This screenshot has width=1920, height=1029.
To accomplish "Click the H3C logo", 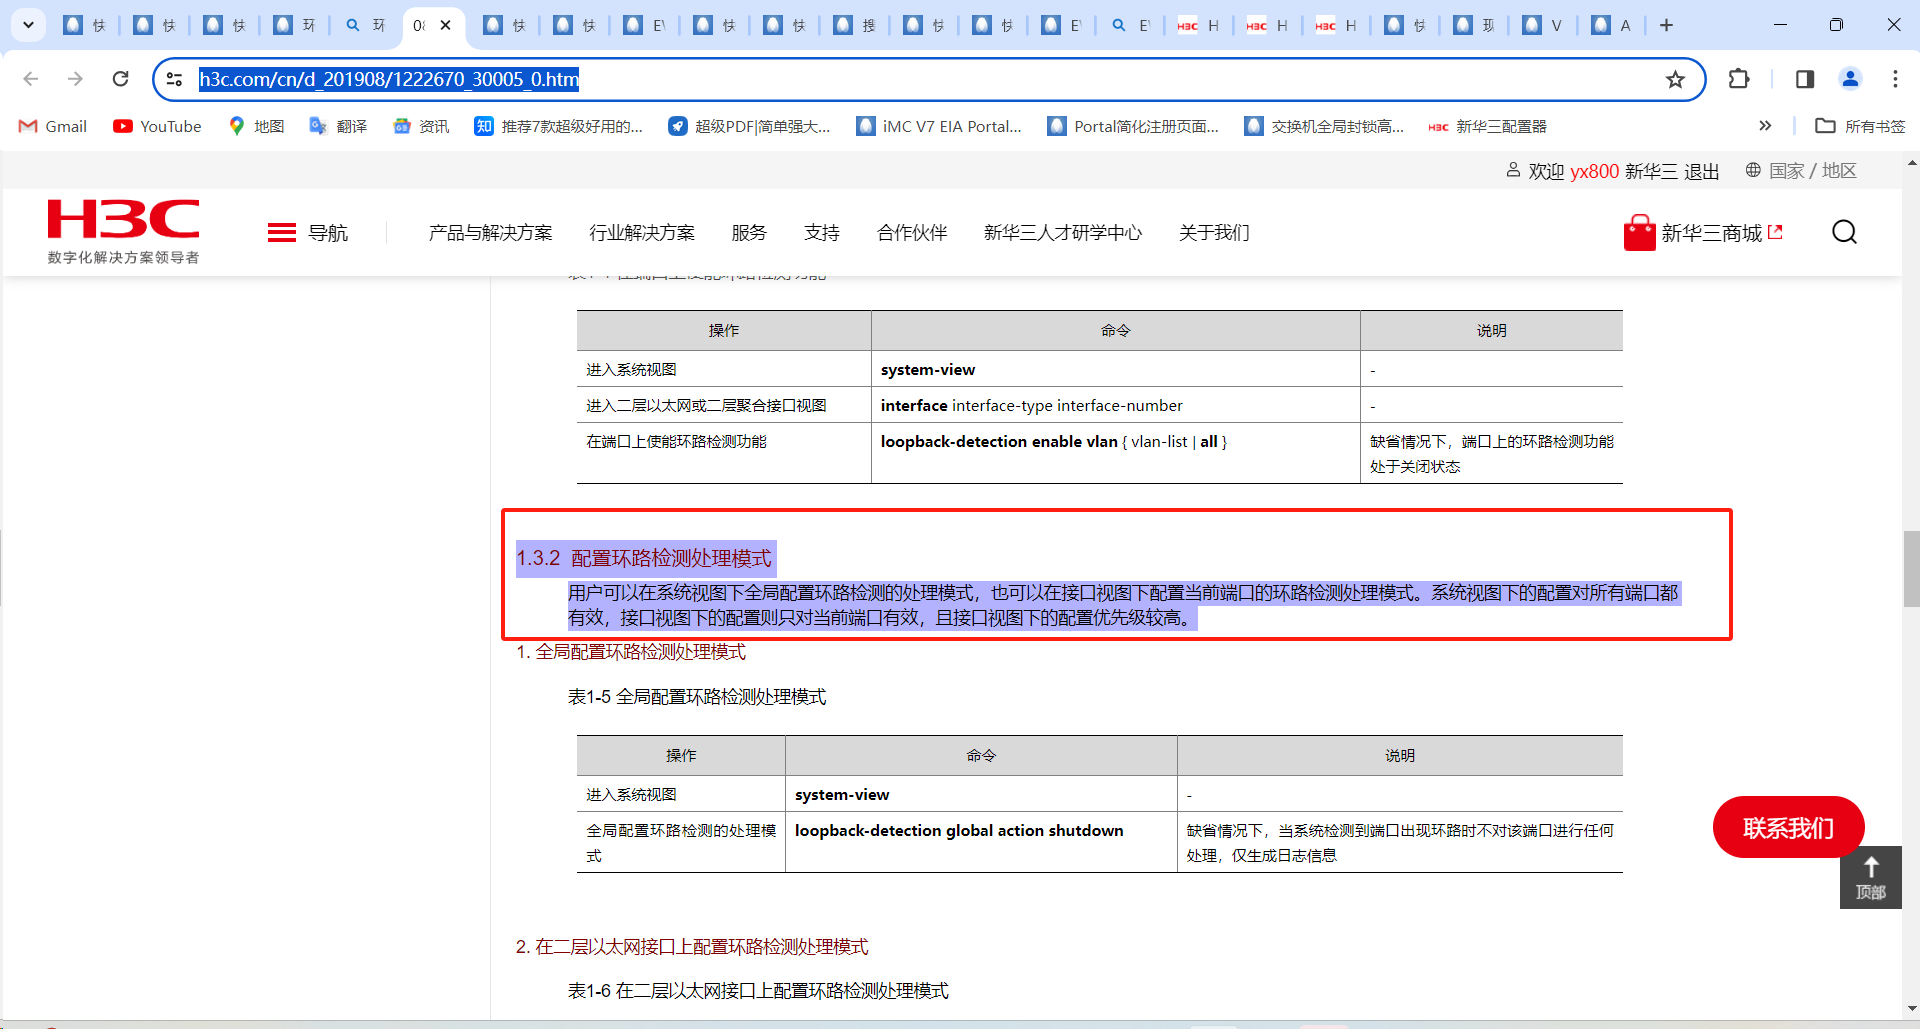I will (123, 231).
